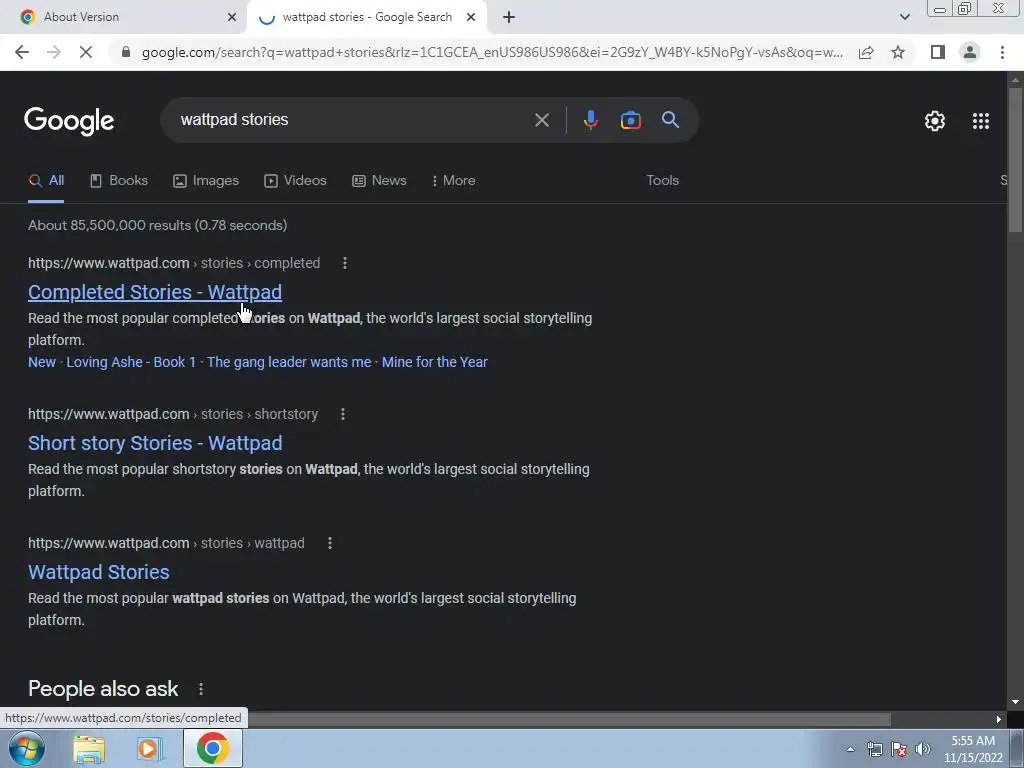Open People also ask options menu

[x=201, y=689]
